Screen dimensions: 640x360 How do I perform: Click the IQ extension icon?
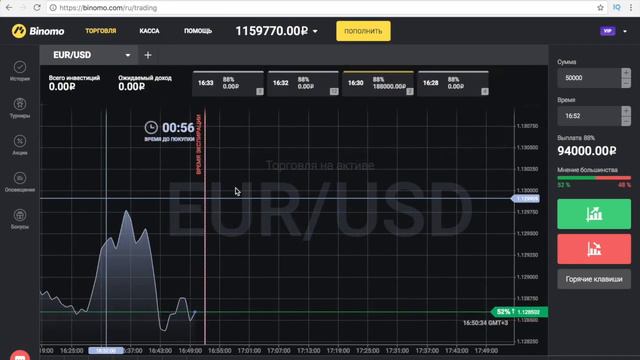(617, 8)
